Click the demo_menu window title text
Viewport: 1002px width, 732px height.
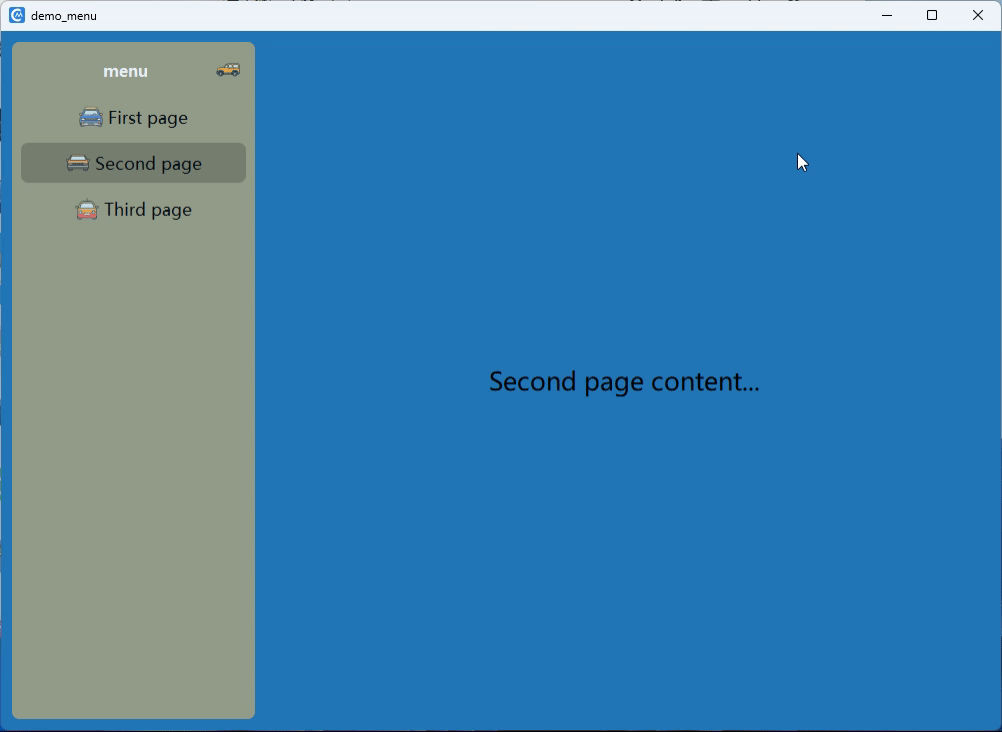click(x=64, y=16)
